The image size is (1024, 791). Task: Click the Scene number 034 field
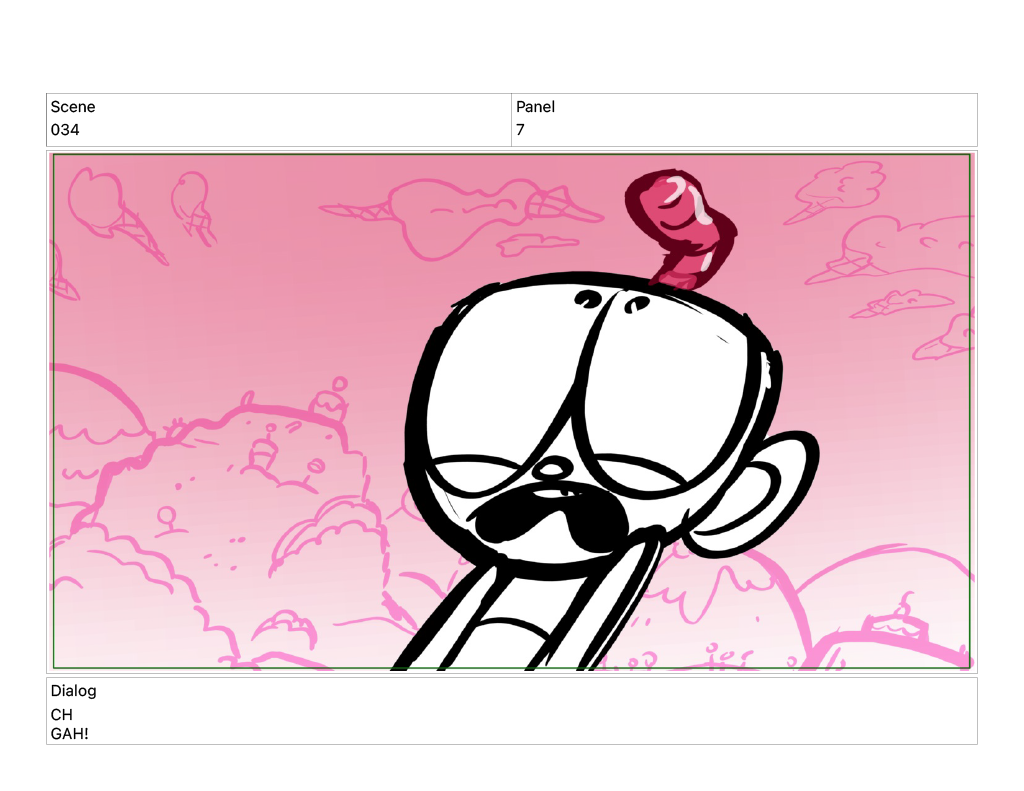point(65,130)
